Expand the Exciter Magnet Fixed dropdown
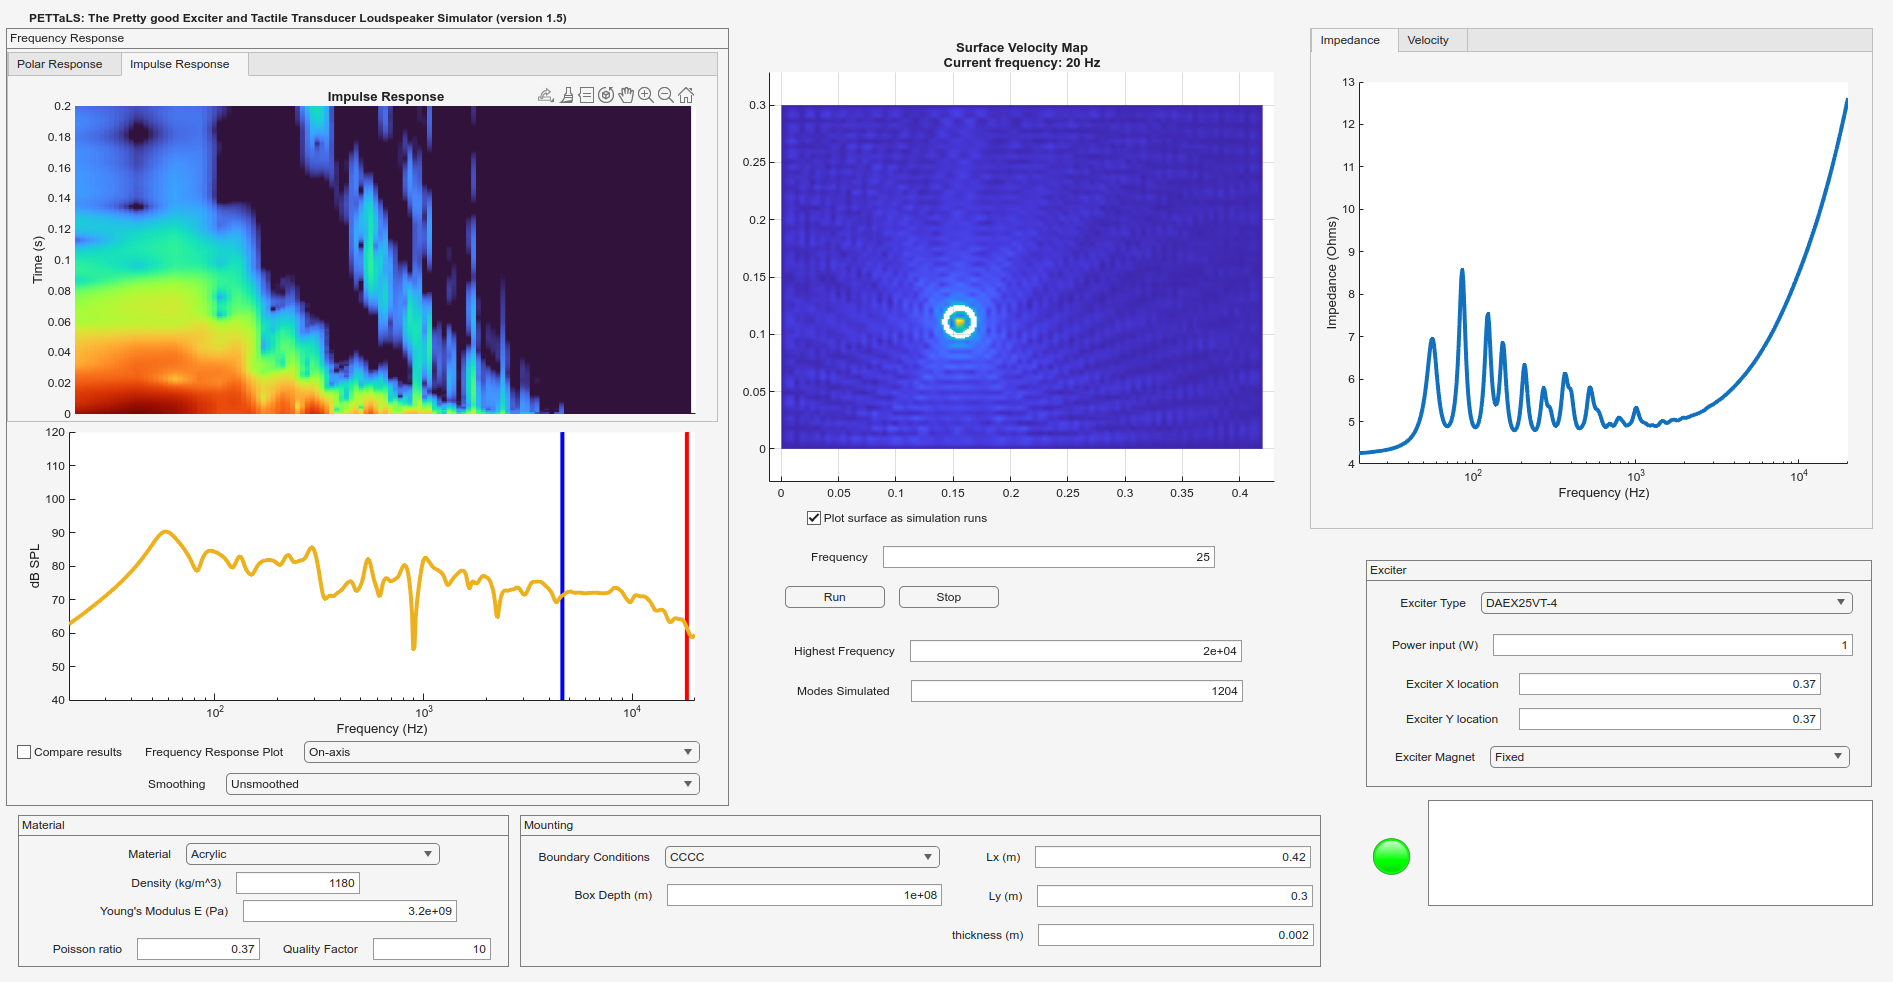Viewport: 1893px width, 982px height. click(x=1670, y=757)
